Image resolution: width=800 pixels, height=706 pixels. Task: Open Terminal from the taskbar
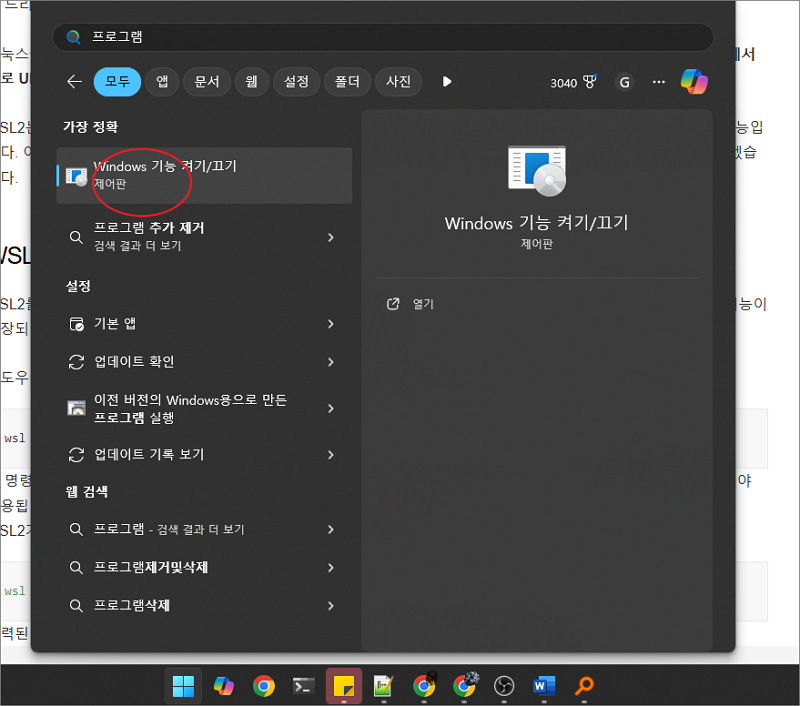point(304,686)
